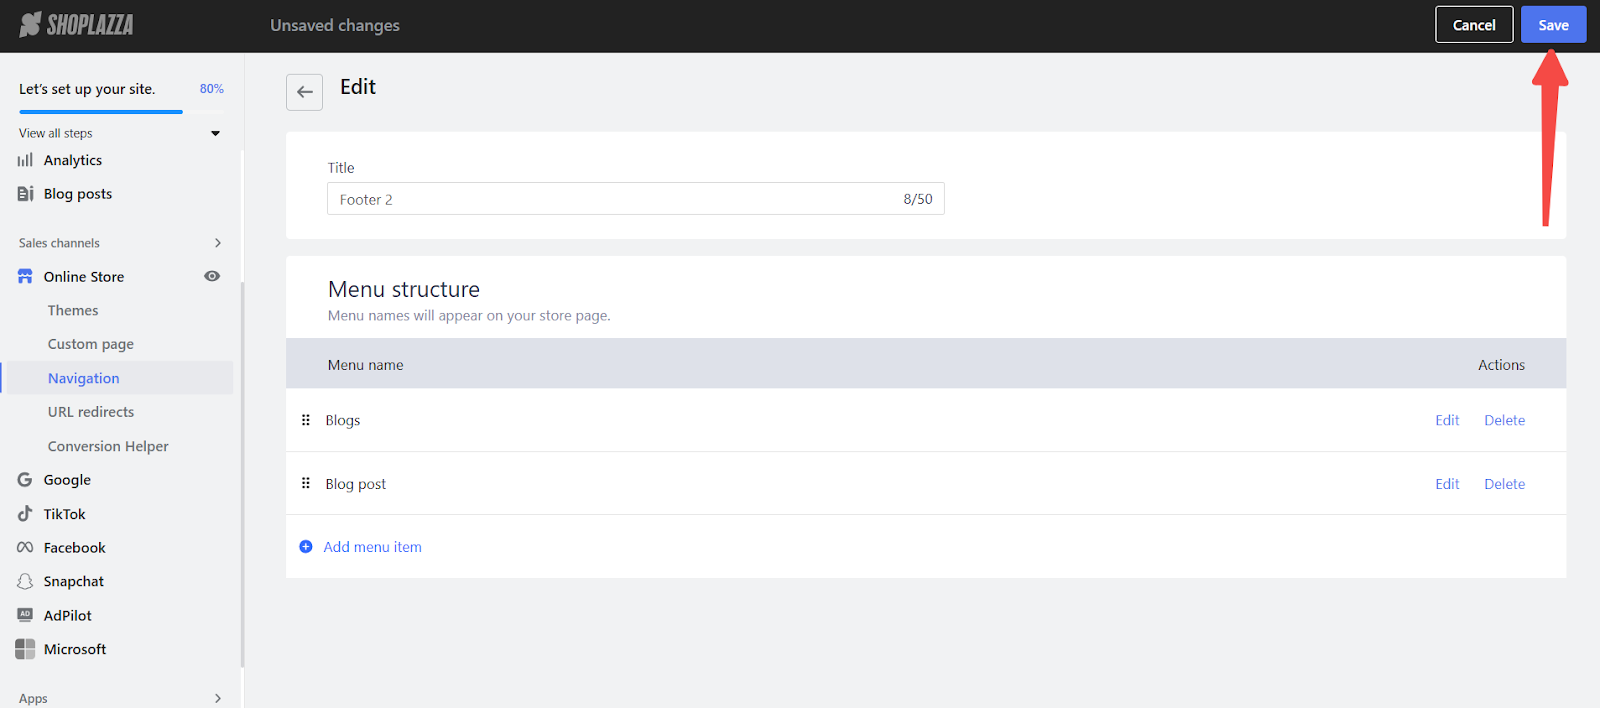
Task: Open the Facebook sales channel
Action: pos(75,548)
